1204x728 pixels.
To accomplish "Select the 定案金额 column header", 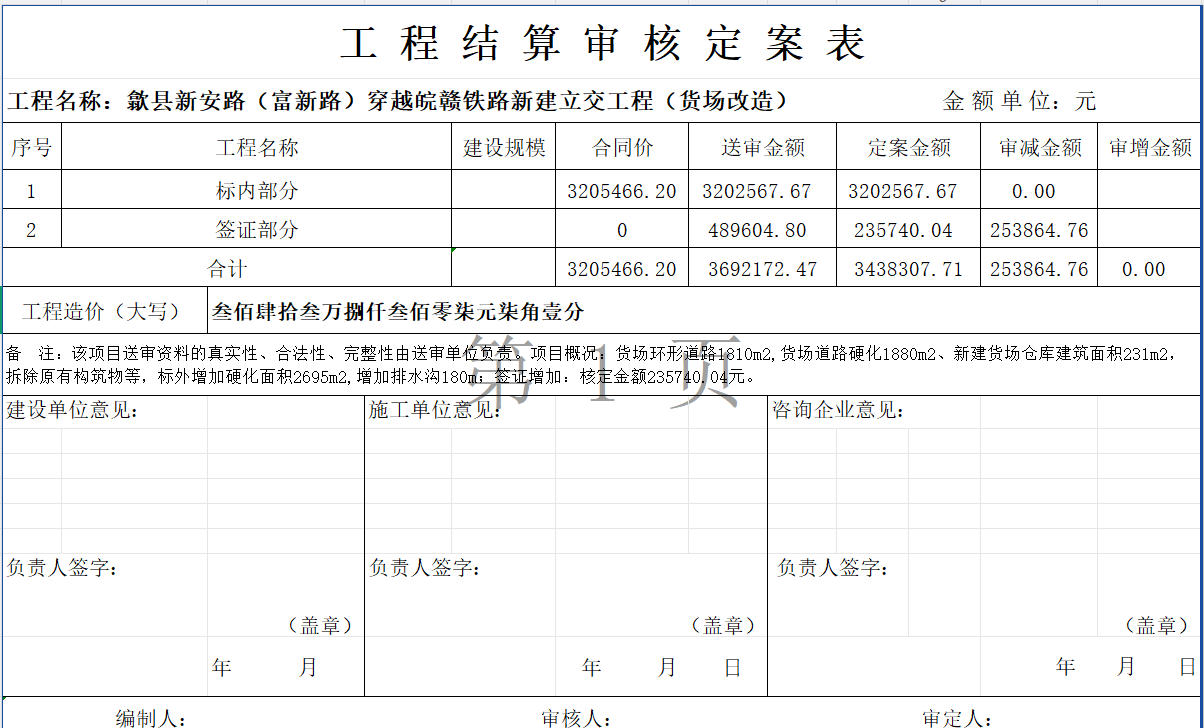I will pos(909,148).
